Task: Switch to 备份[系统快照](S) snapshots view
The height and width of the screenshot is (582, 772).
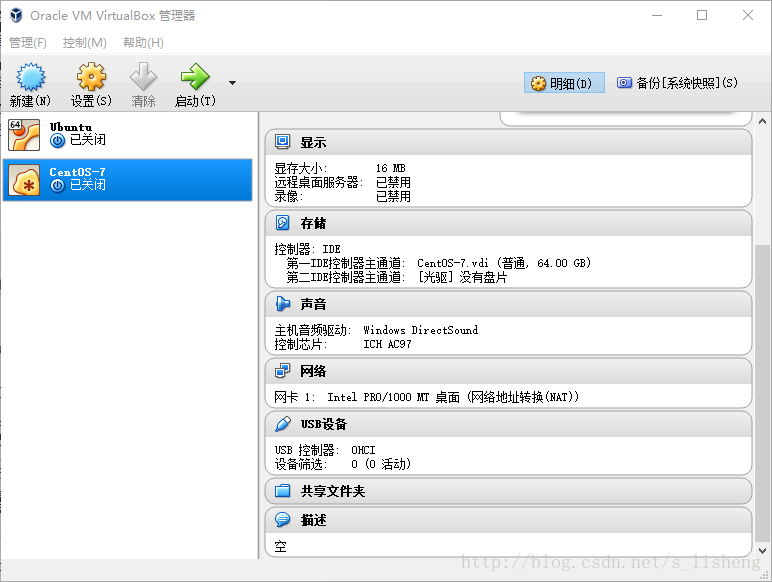Action: [x=677, y=83]
